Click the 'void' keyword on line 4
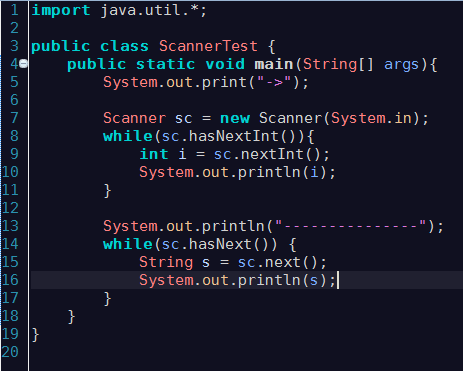 click(x=225, y=64)
